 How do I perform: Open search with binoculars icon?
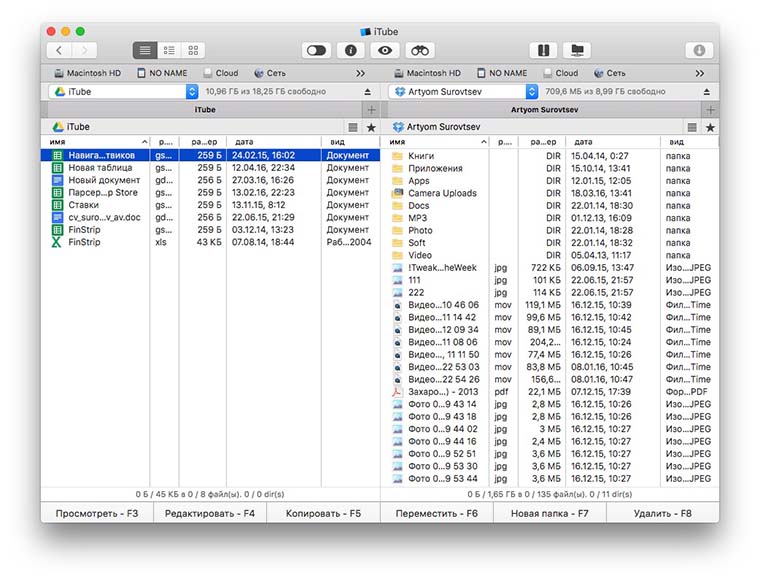[420, 50]
